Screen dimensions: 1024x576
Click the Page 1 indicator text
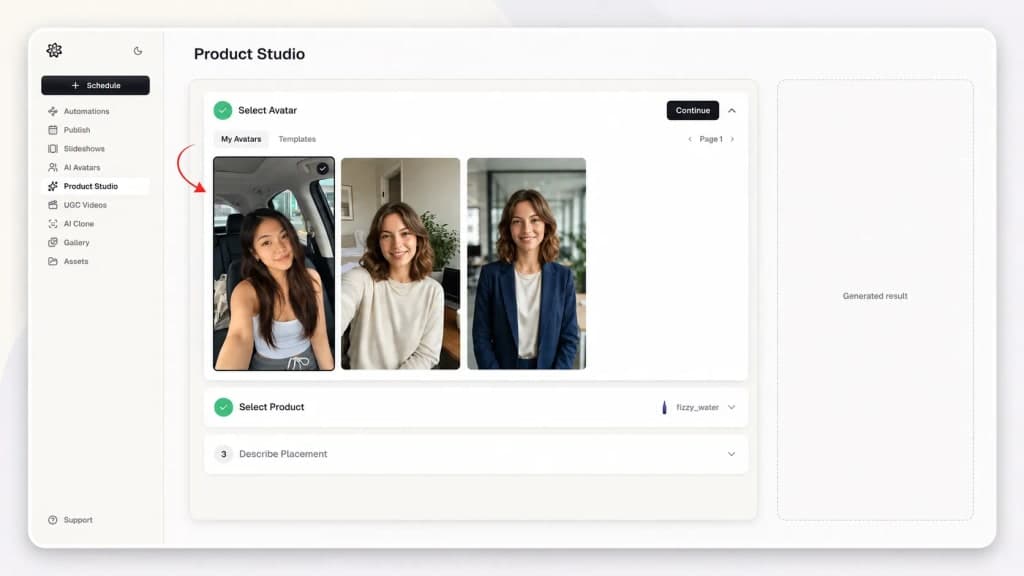pos(711,139)
